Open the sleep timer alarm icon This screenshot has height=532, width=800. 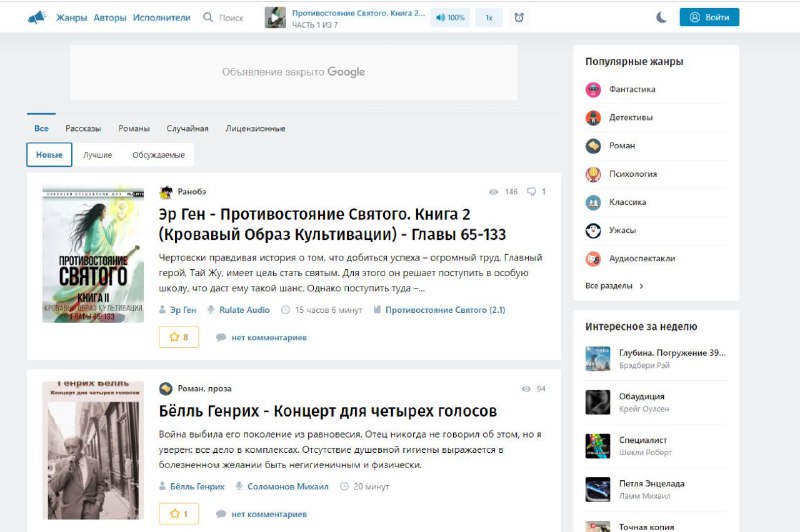(x=518, y=17)
